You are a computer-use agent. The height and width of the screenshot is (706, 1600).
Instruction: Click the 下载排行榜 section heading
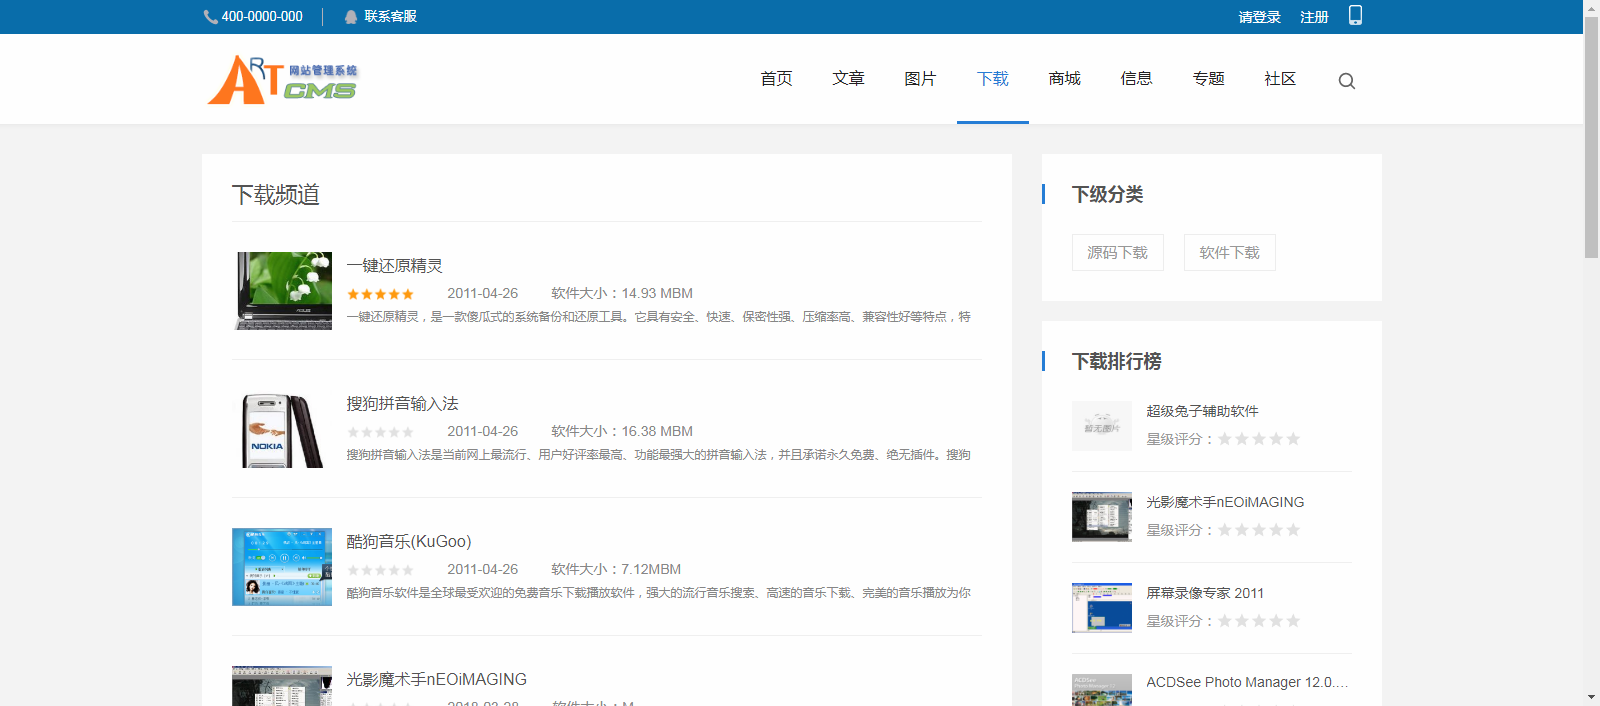coord(1117,361)
